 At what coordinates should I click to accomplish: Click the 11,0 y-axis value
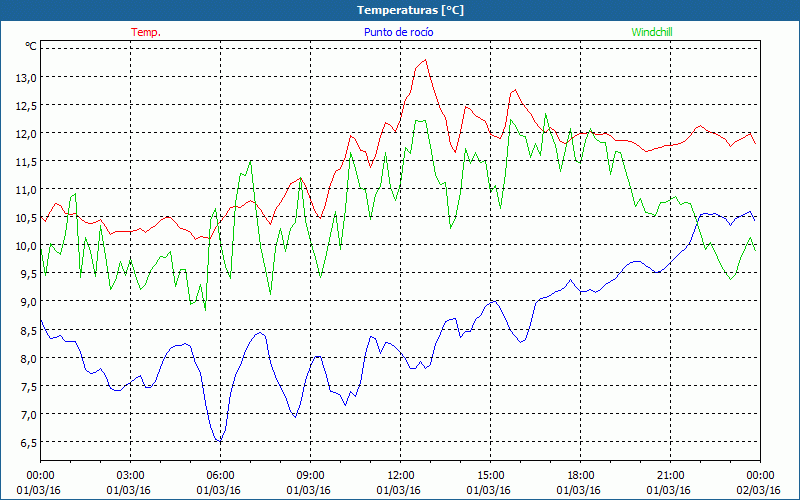pyautogui.click(x=27, y=190)
